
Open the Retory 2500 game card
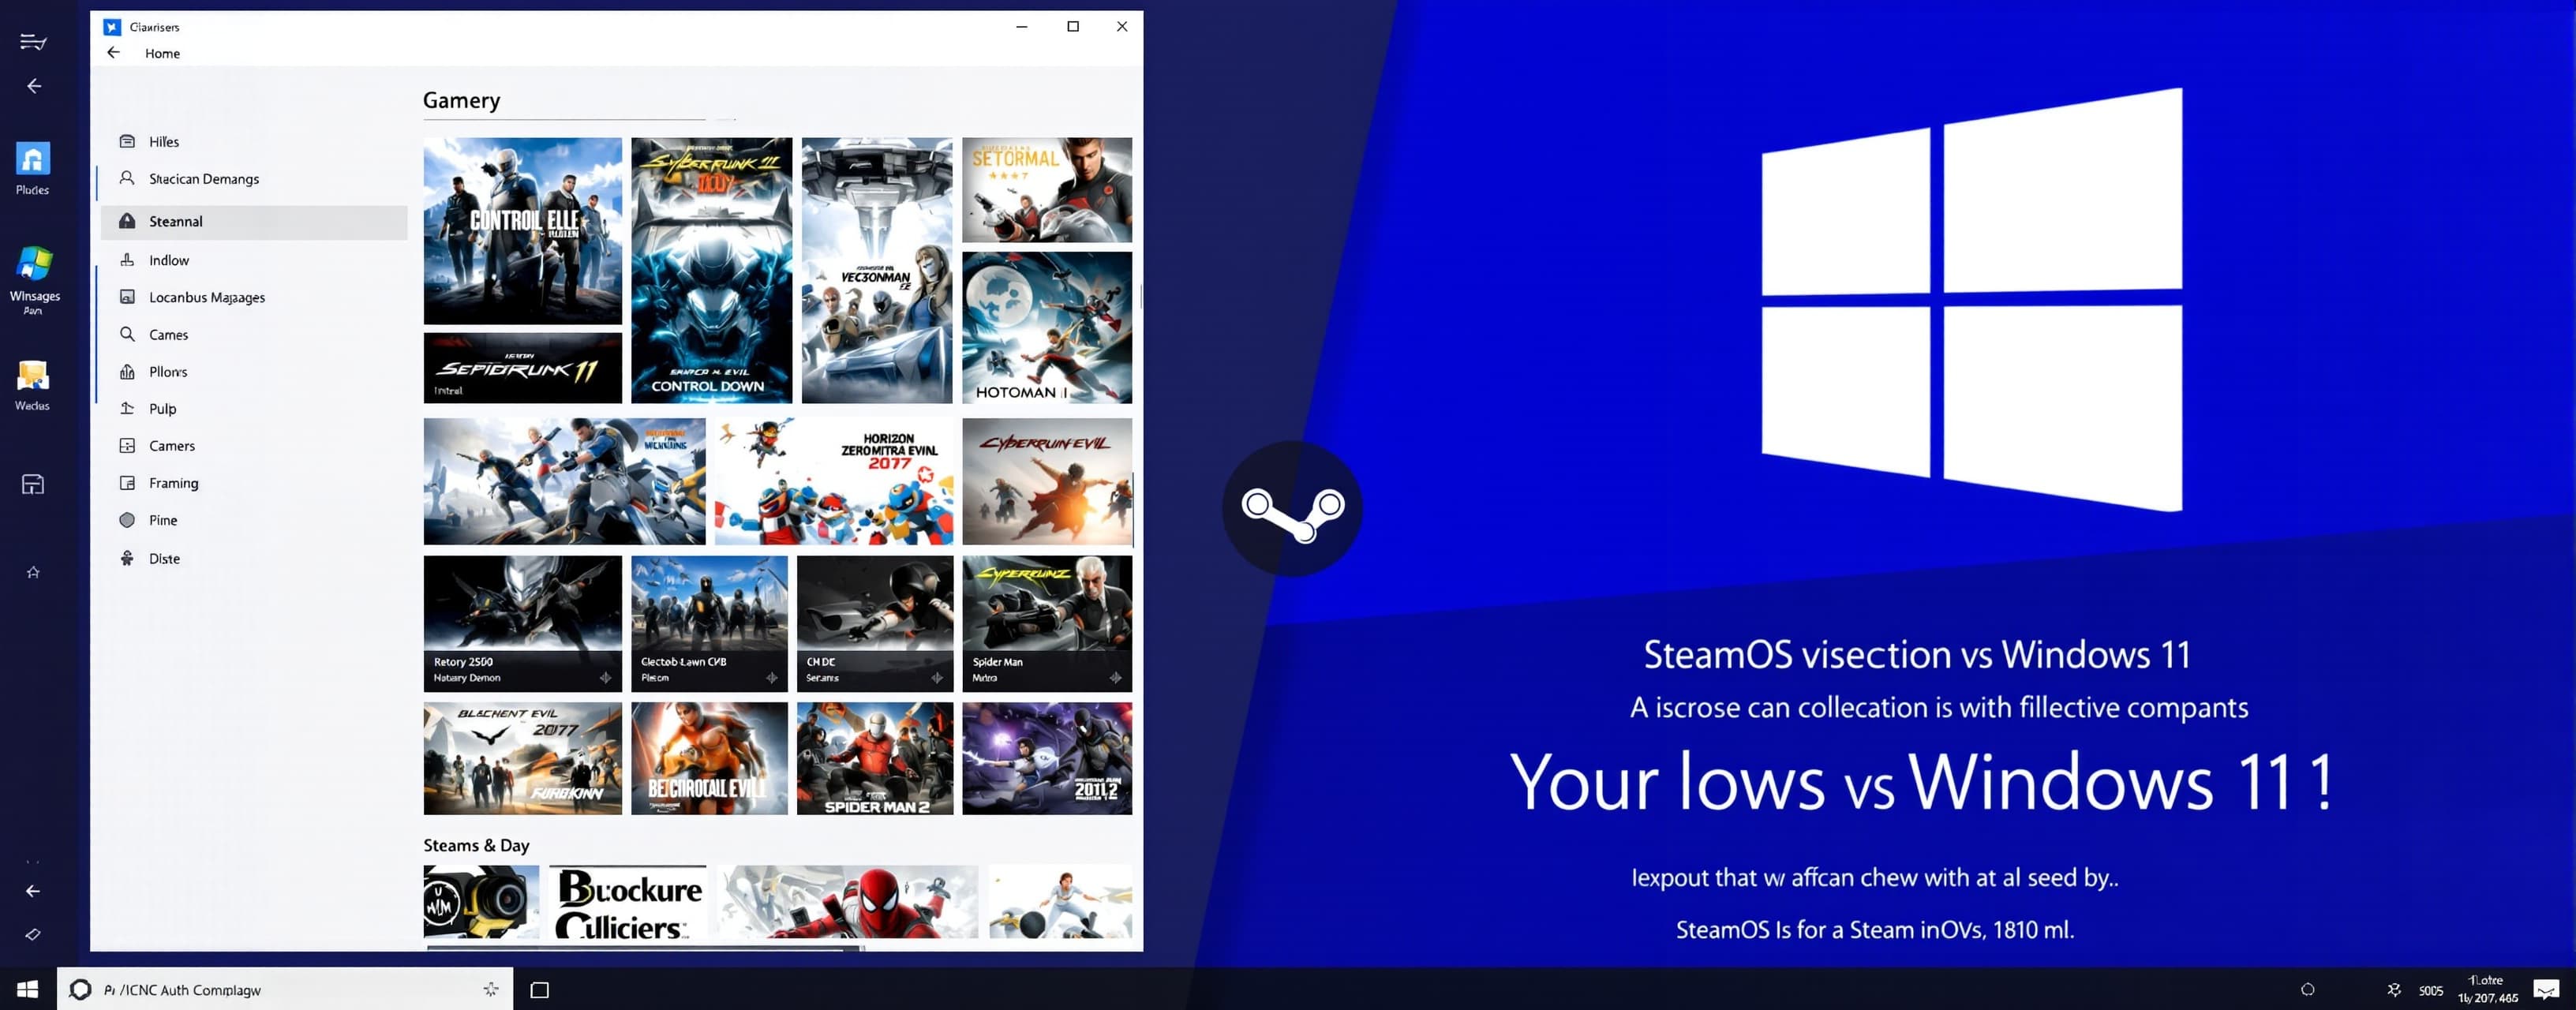click(523, 623)
